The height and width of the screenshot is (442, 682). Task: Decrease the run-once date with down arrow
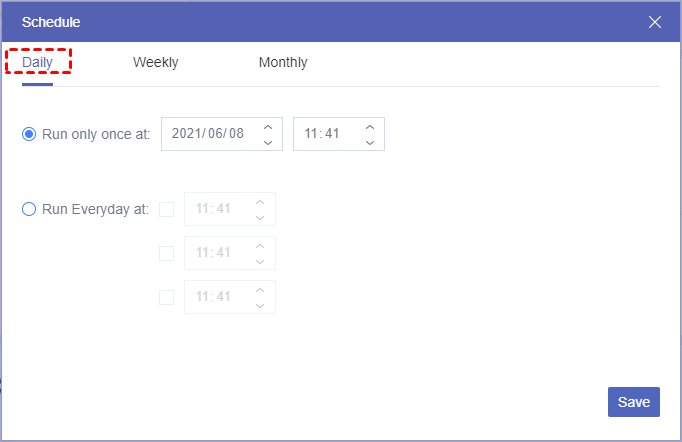click(267, 142)
